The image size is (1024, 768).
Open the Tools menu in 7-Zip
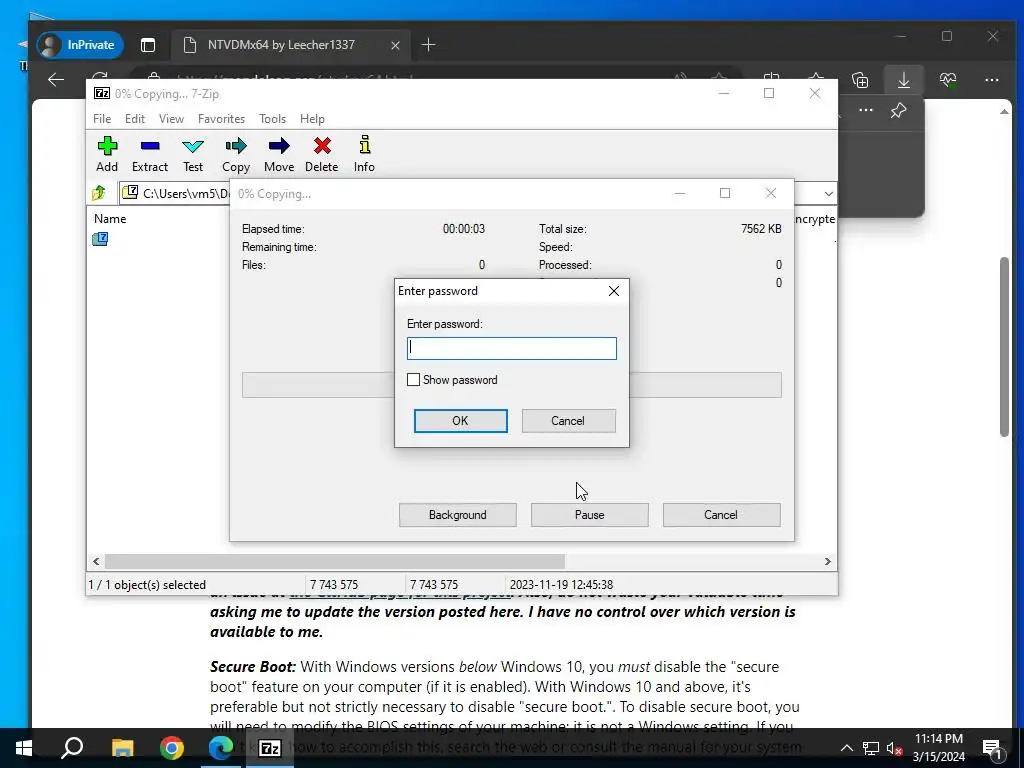click(272, 119)
